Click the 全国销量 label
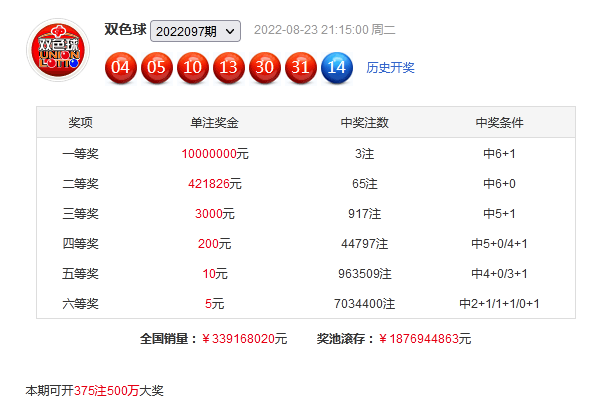Viewport: 609px width, 415px height. (167, 339)
